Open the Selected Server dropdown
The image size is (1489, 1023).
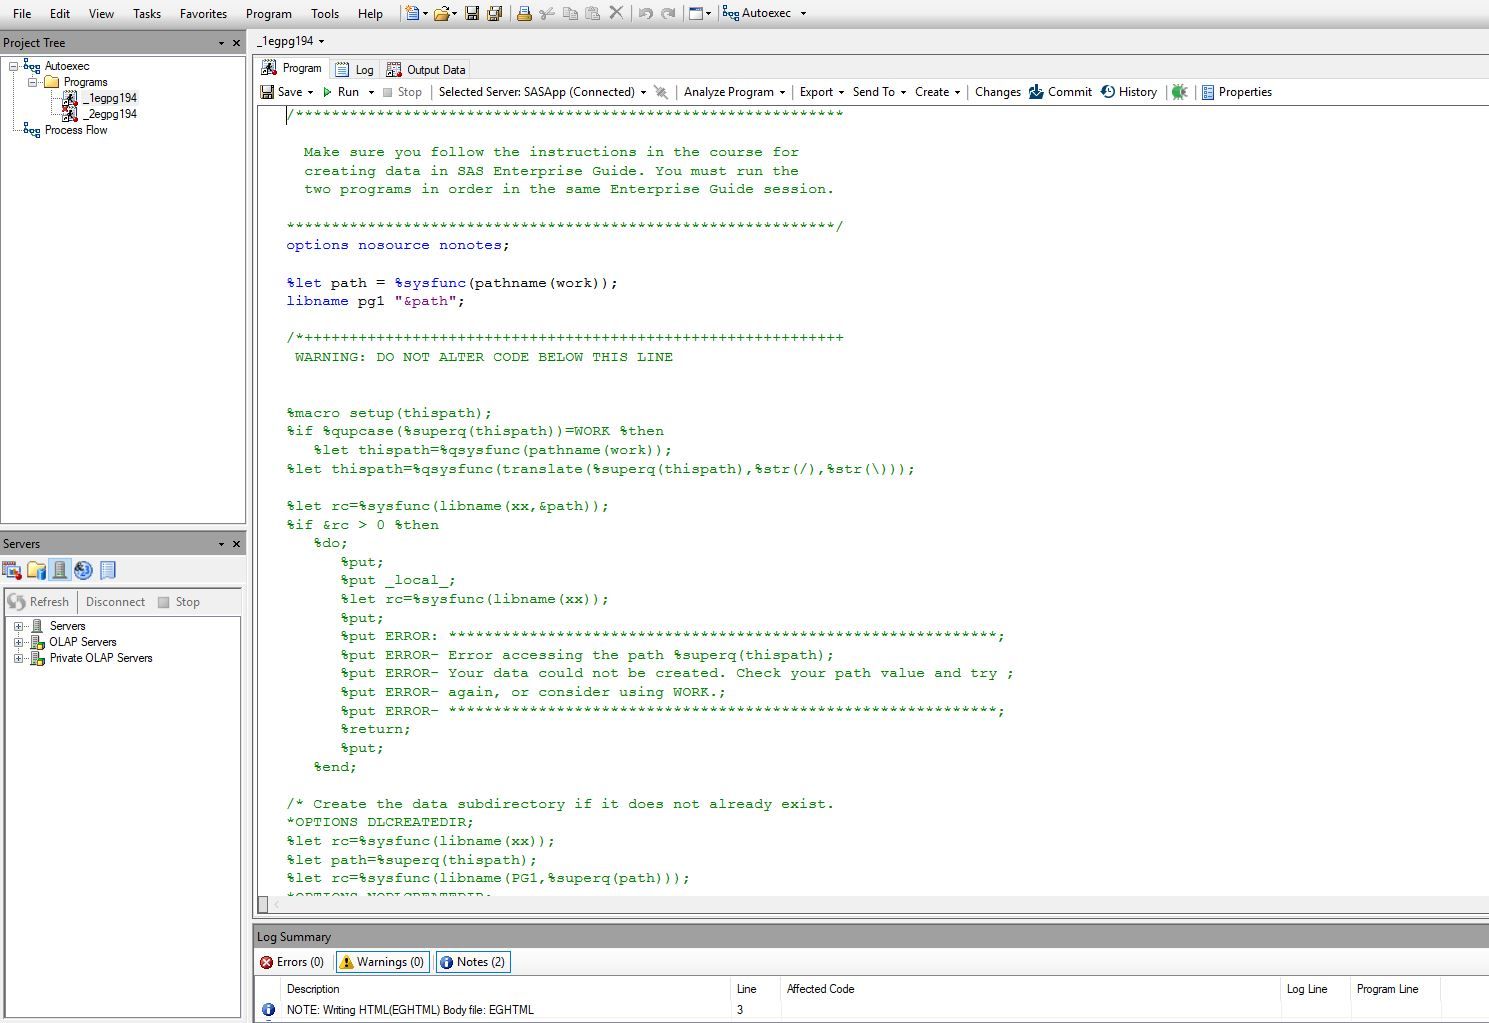(x=644, y=91)
